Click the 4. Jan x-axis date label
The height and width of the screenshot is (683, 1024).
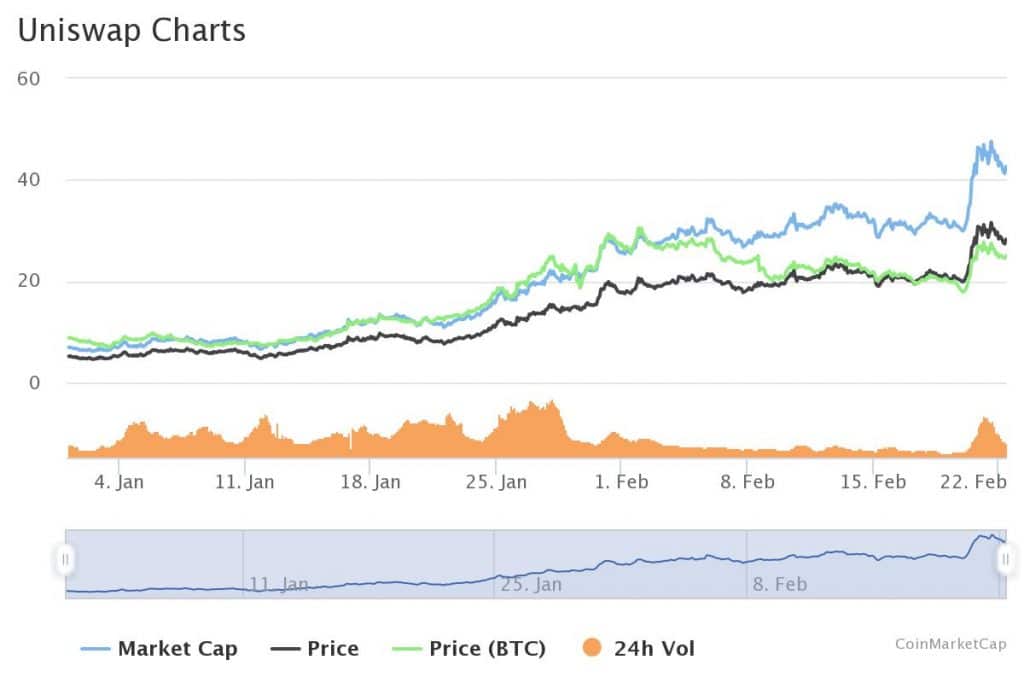pos(117,482)
